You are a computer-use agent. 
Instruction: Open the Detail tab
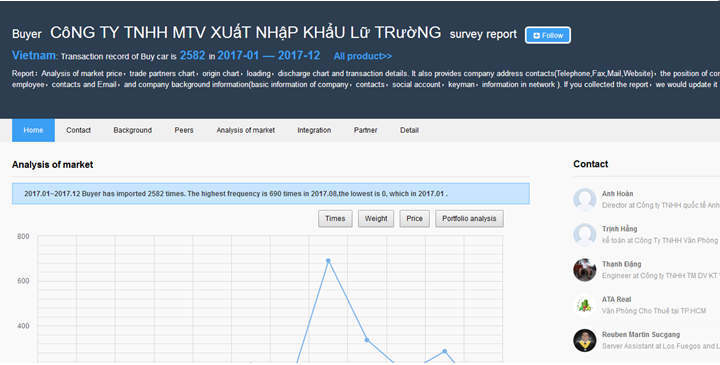point(409,130)
